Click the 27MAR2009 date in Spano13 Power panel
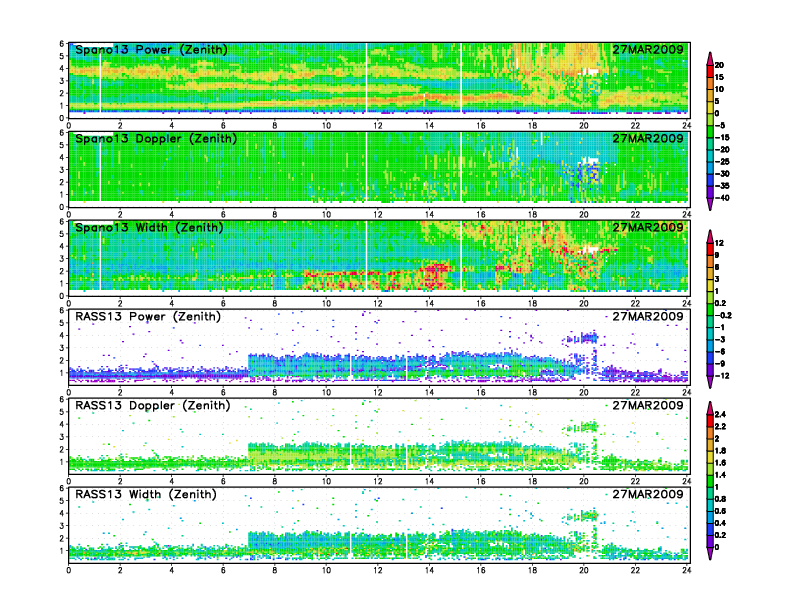The image size is (792, 612). 648,49
